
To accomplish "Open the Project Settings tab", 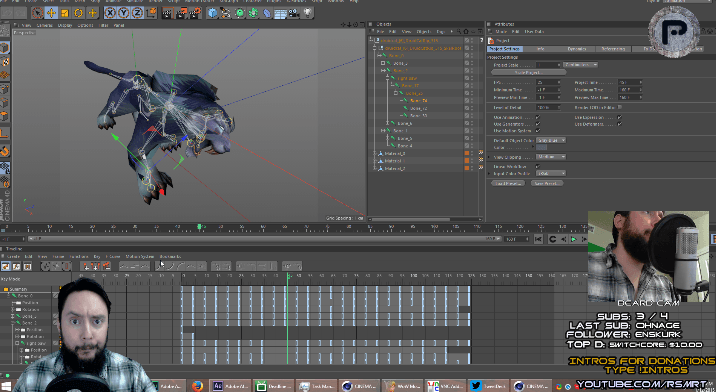I will 505,48.
